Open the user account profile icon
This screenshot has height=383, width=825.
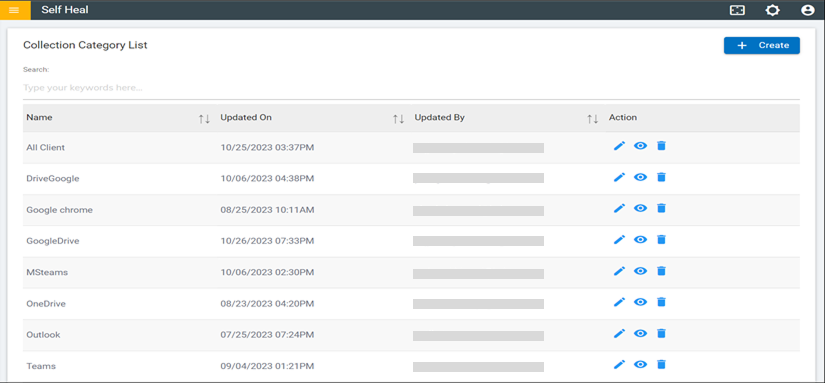pos(808,10)
